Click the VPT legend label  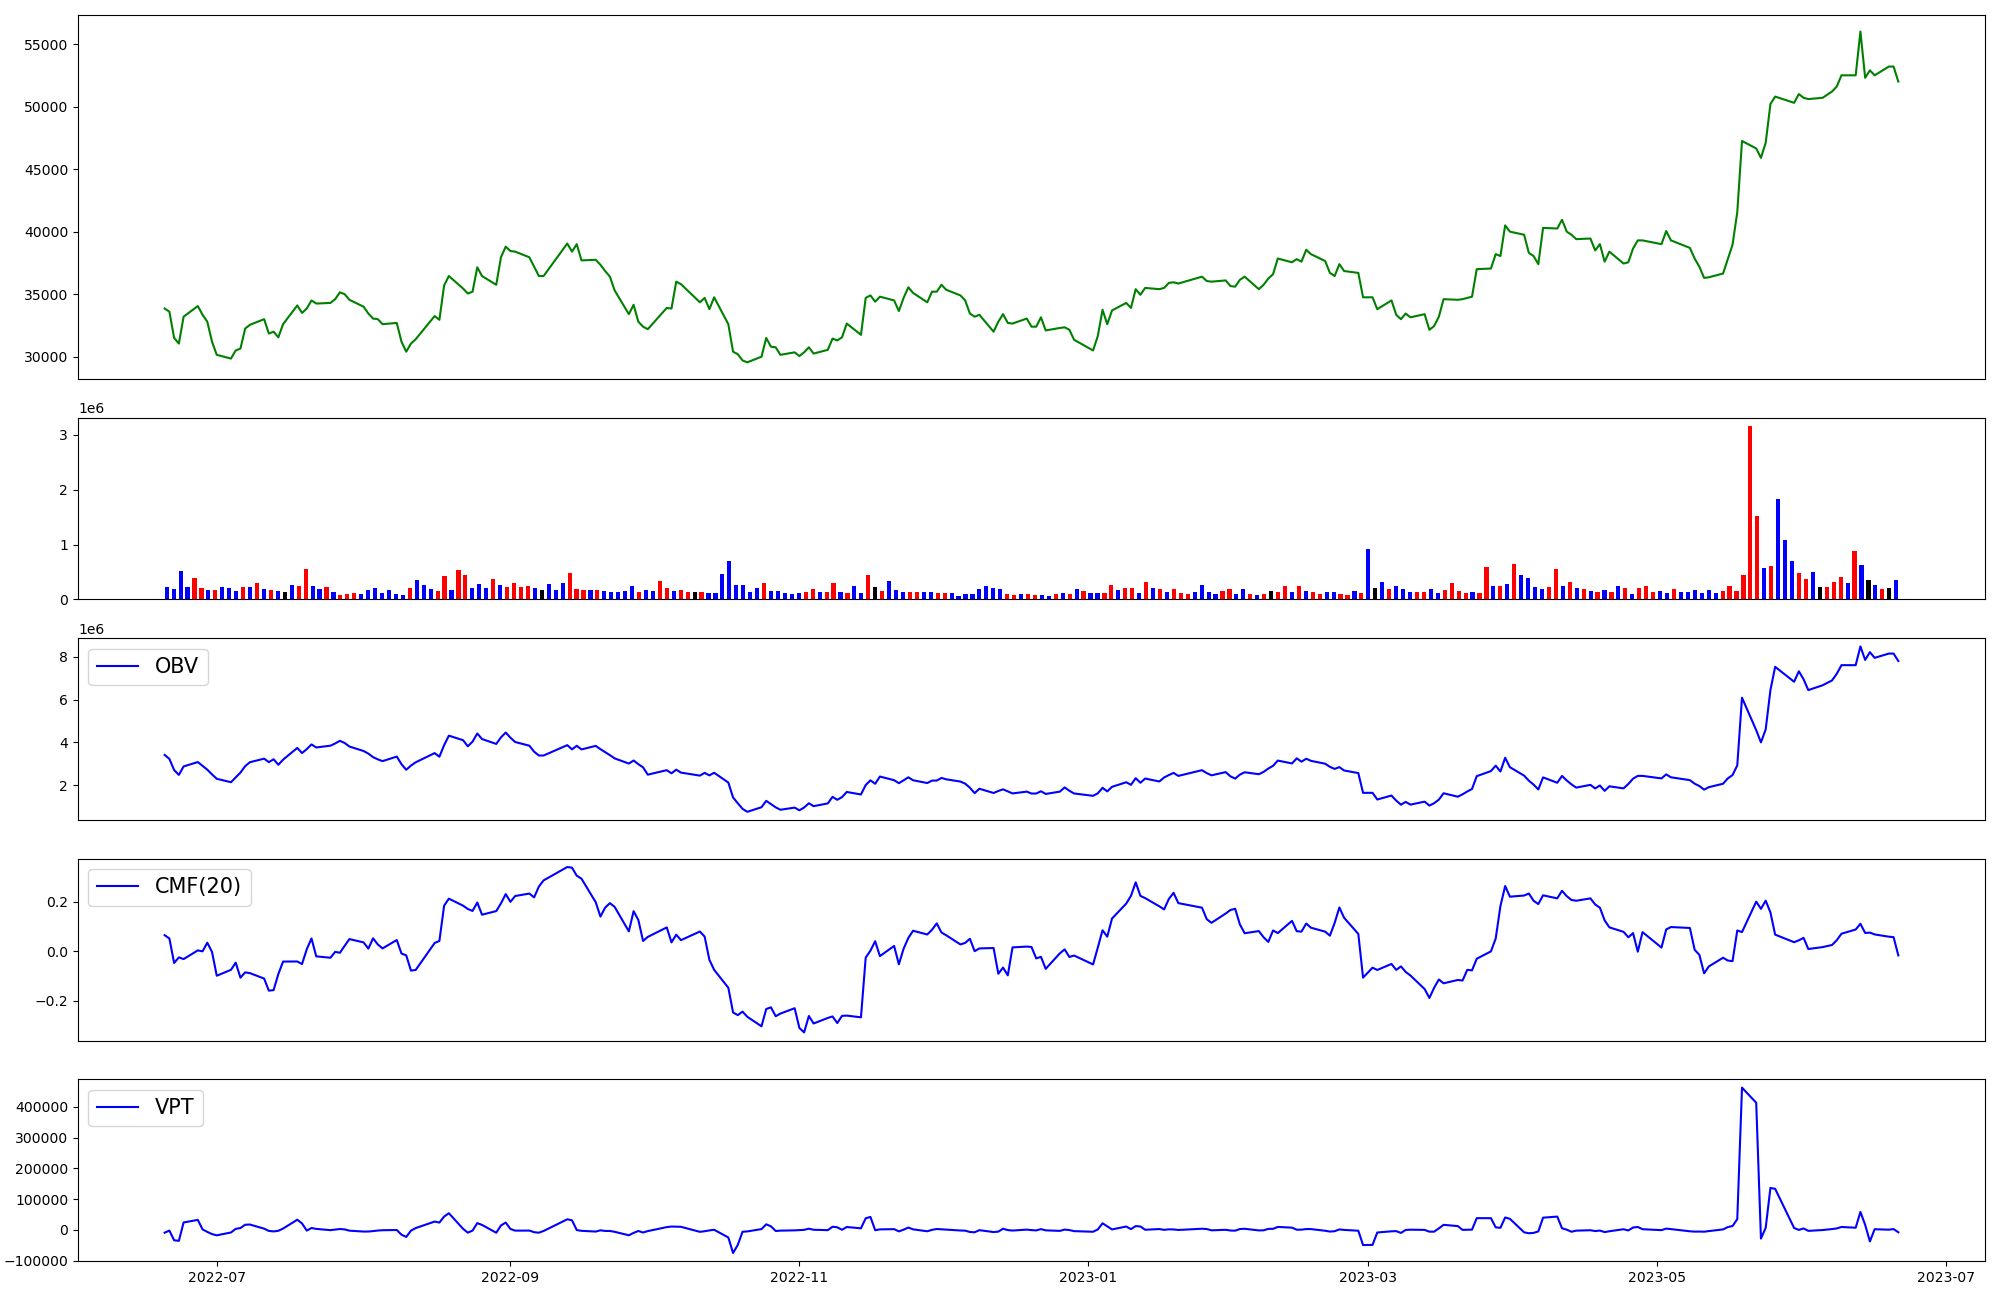coord(174,1107)
